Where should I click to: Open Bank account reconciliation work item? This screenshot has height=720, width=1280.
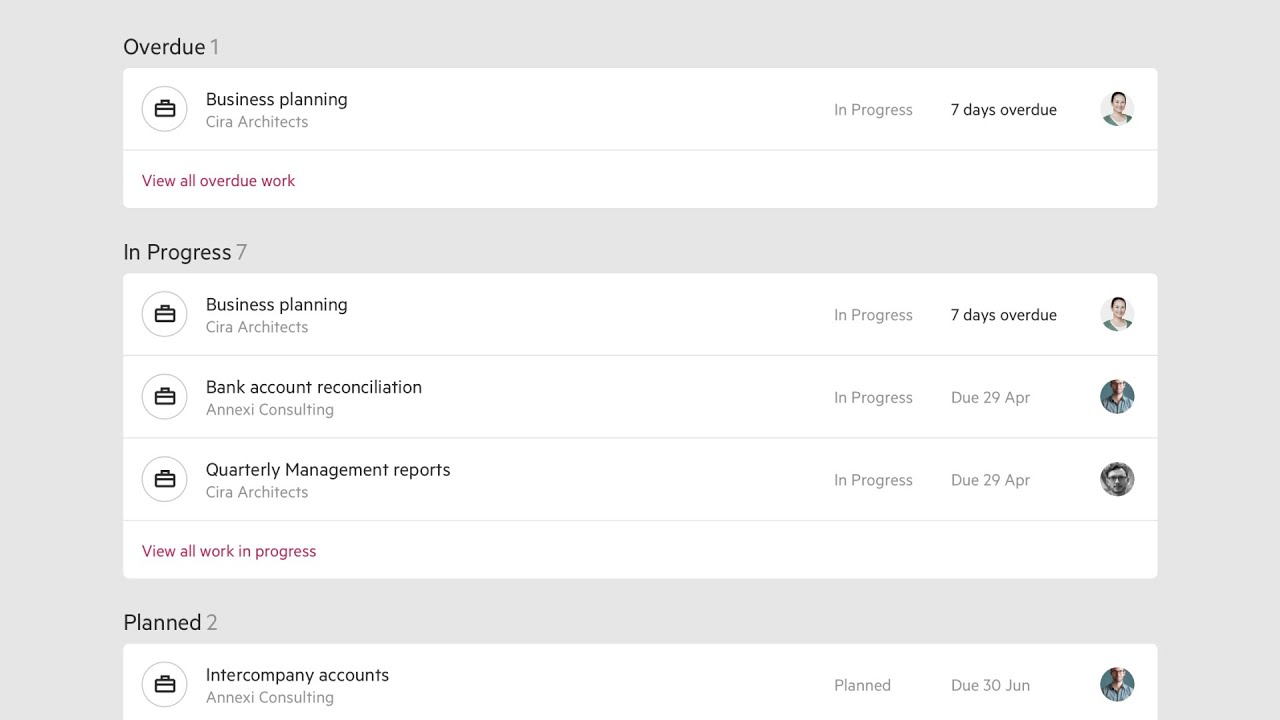[313, 387]
